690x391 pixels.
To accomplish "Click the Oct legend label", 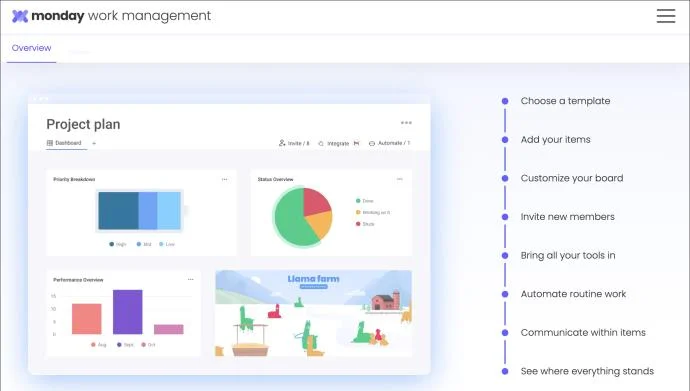I will 148,345.
